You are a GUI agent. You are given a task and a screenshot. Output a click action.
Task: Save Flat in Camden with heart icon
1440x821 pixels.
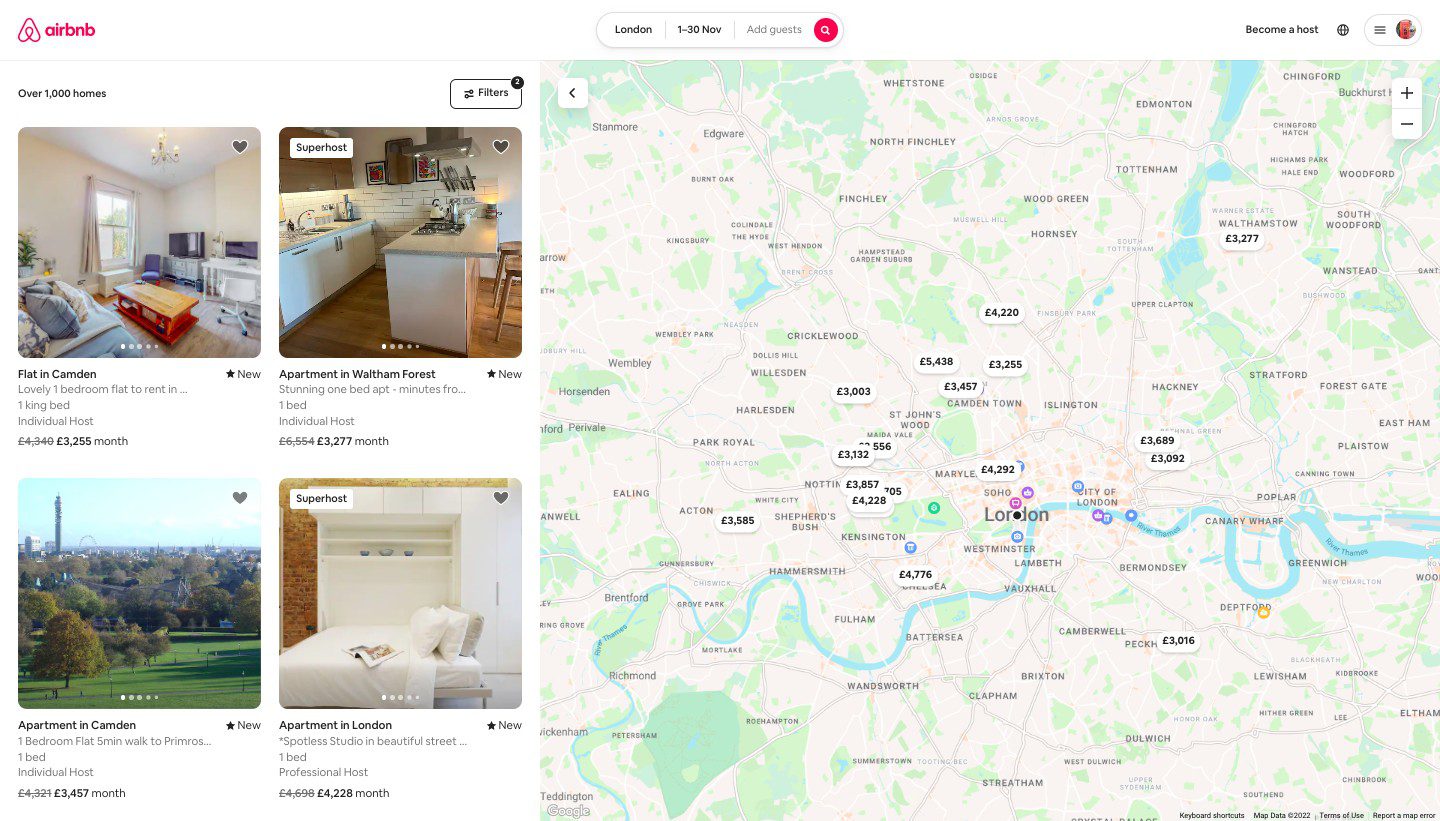[240, 147]
